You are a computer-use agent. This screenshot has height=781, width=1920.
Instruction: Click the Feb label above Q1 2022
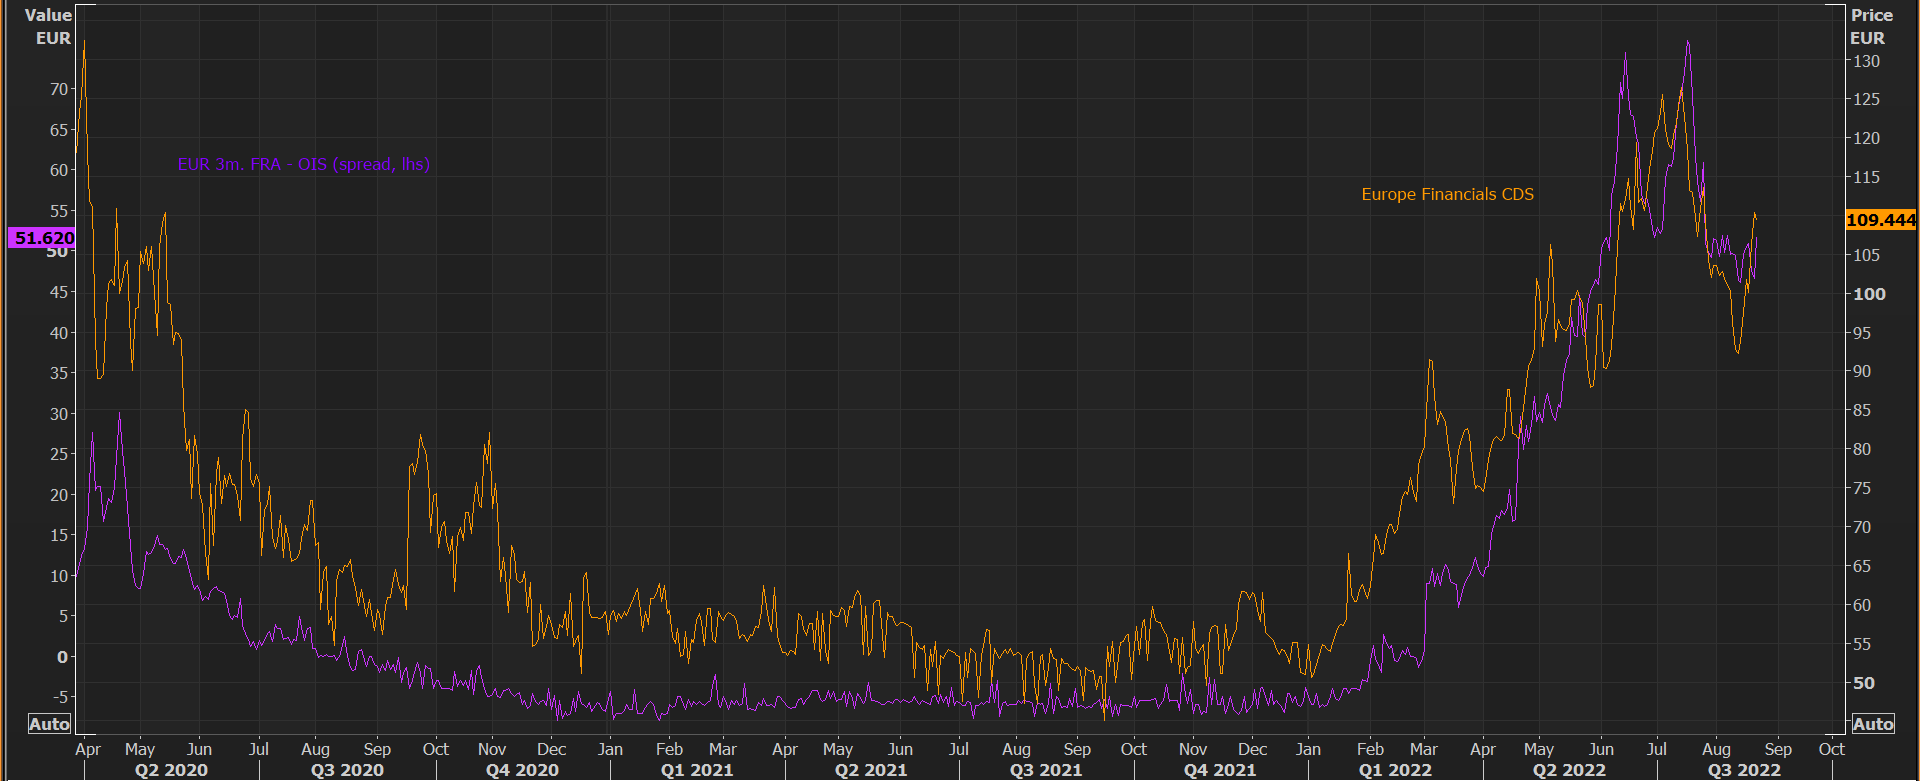click(x=1370, y=749)
